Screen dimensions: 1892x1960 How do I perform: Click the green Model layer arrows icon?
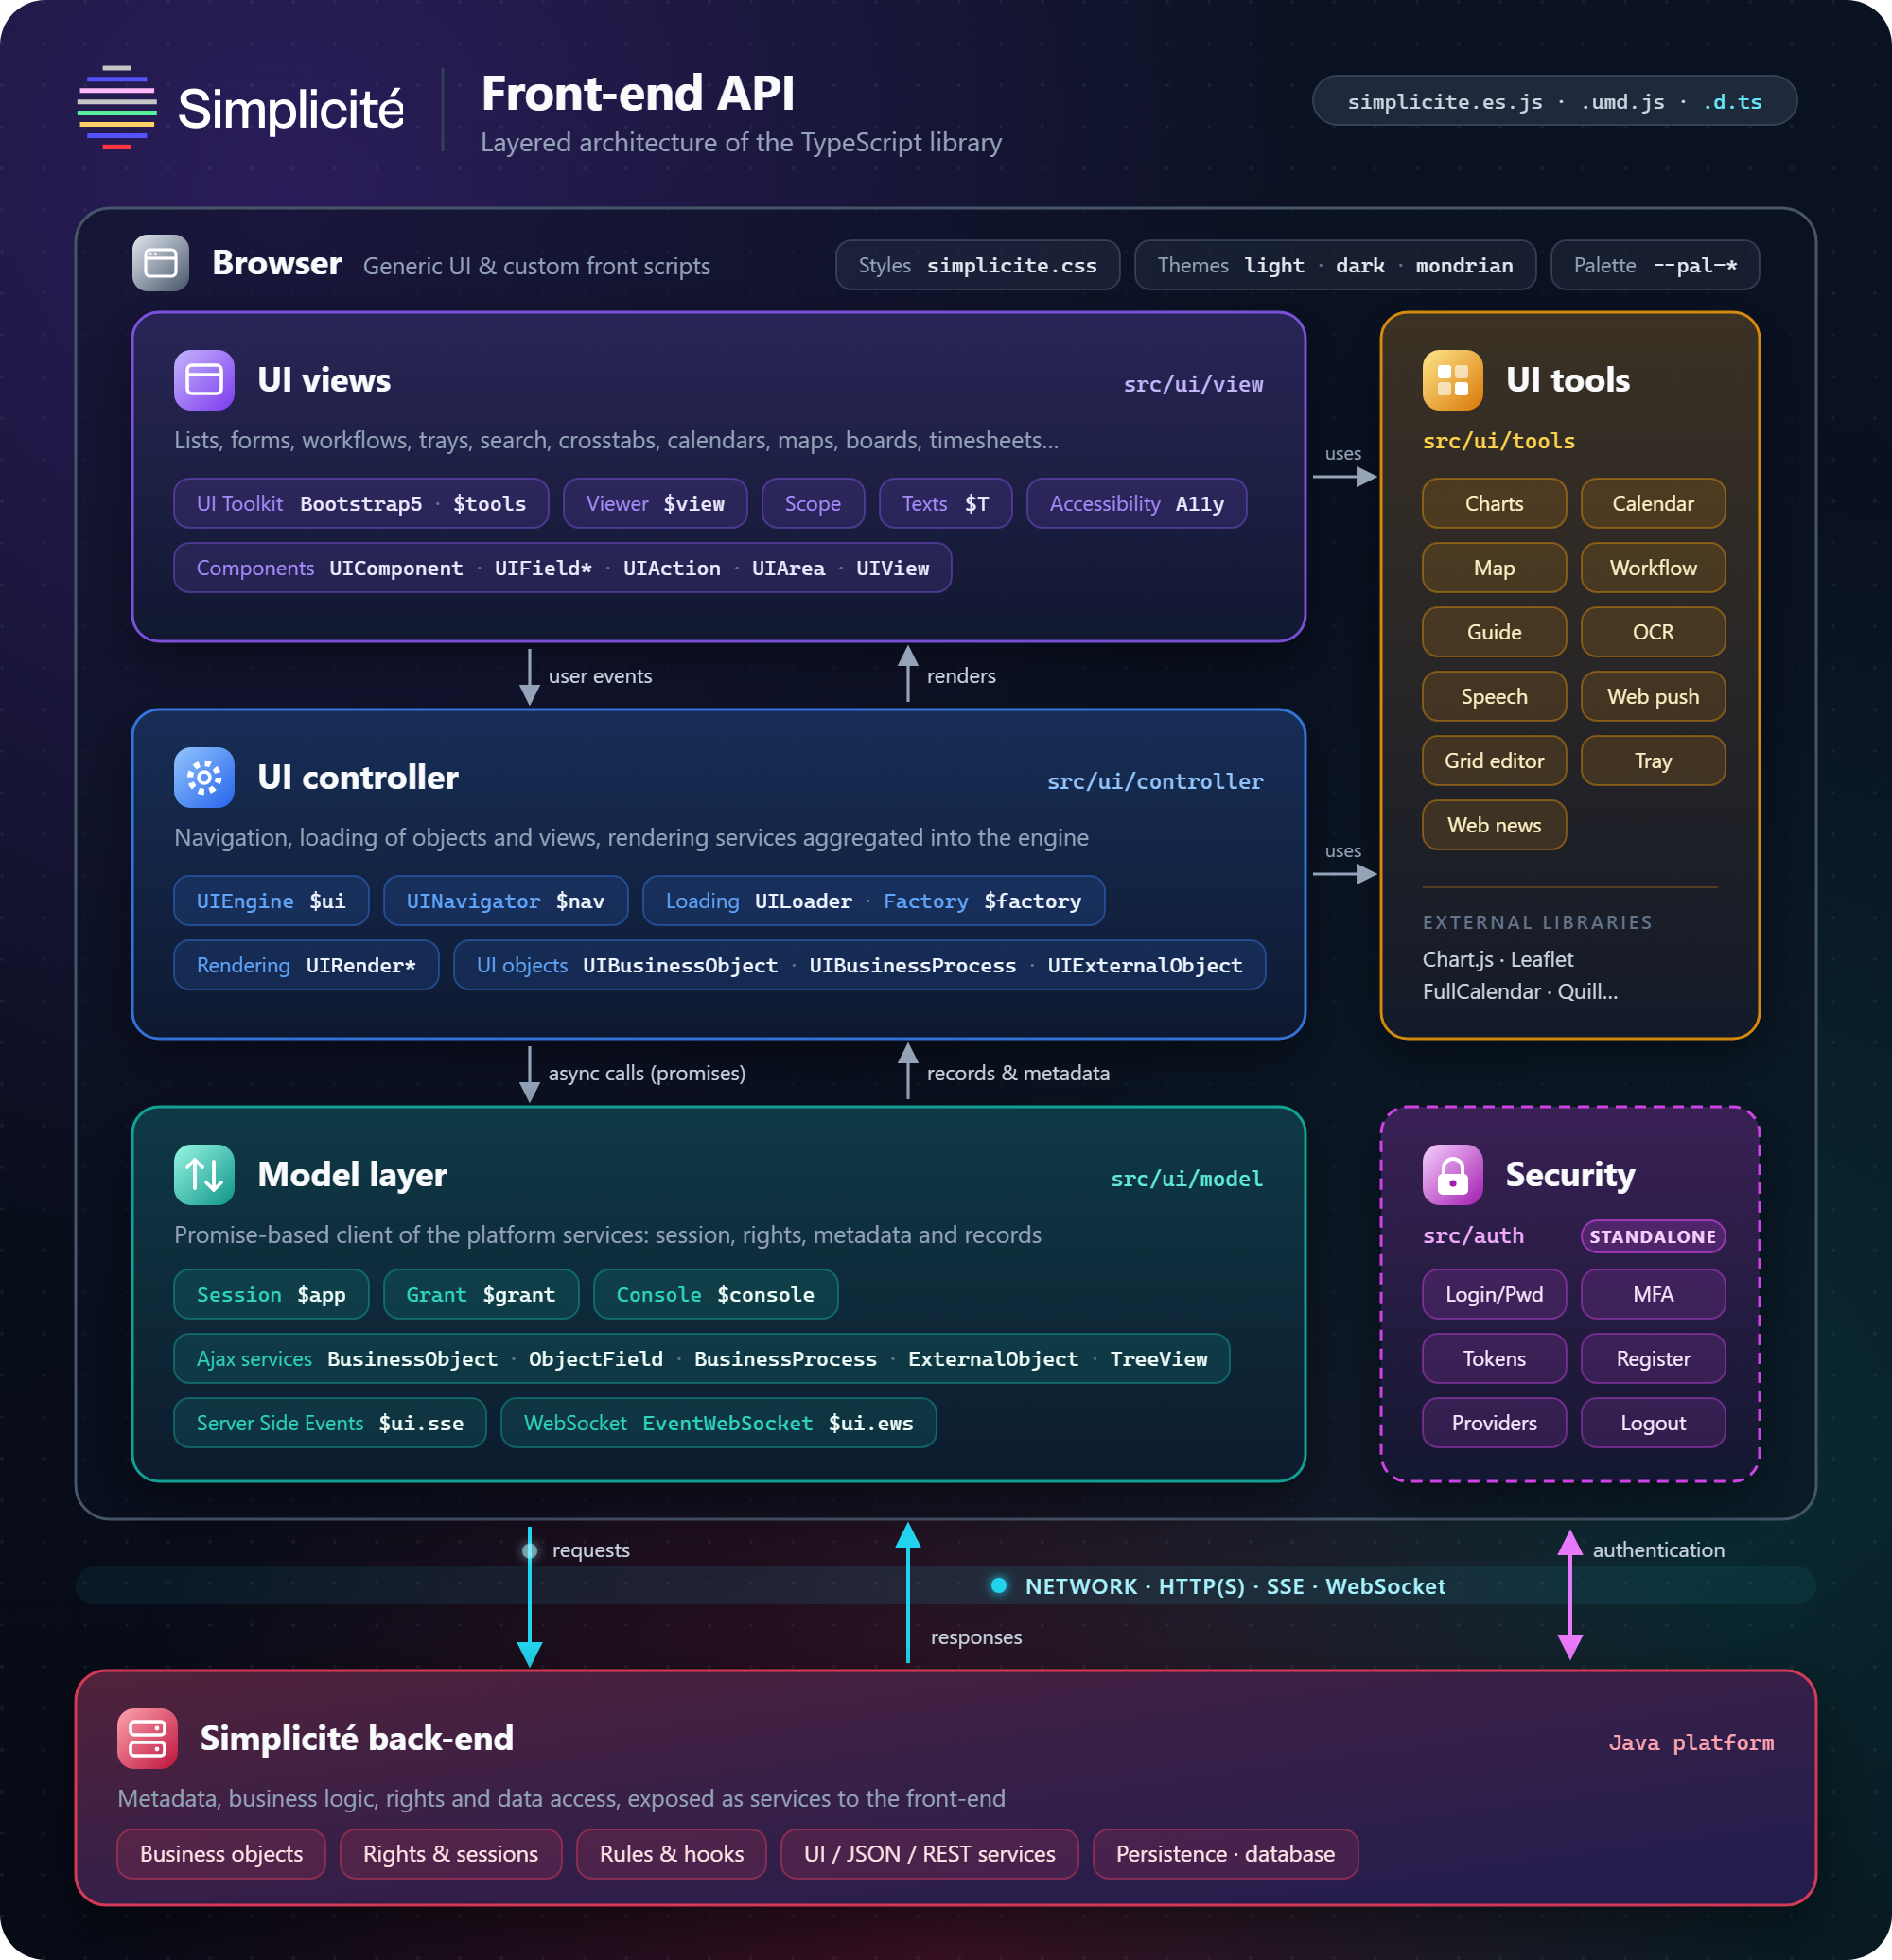(x=204, y=1174)
